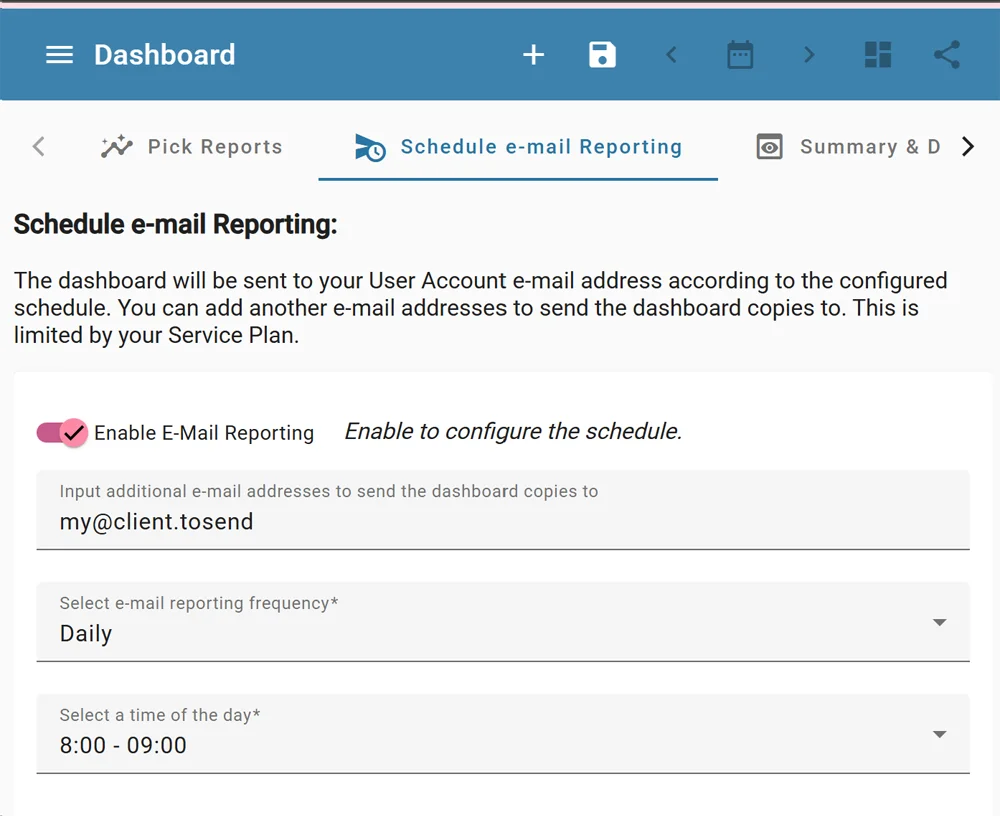1000x816 pixels.
Task: Click the Summary eye icon
Action: (x=769, y=146)
